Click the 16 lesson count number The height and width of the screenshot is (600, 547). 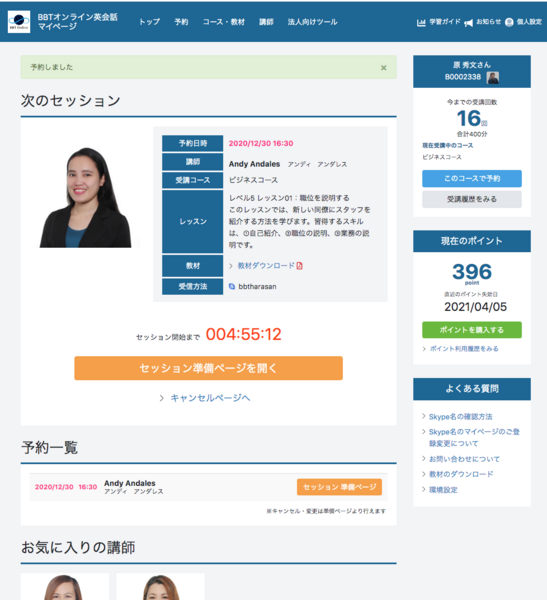[x=469, y=118]
